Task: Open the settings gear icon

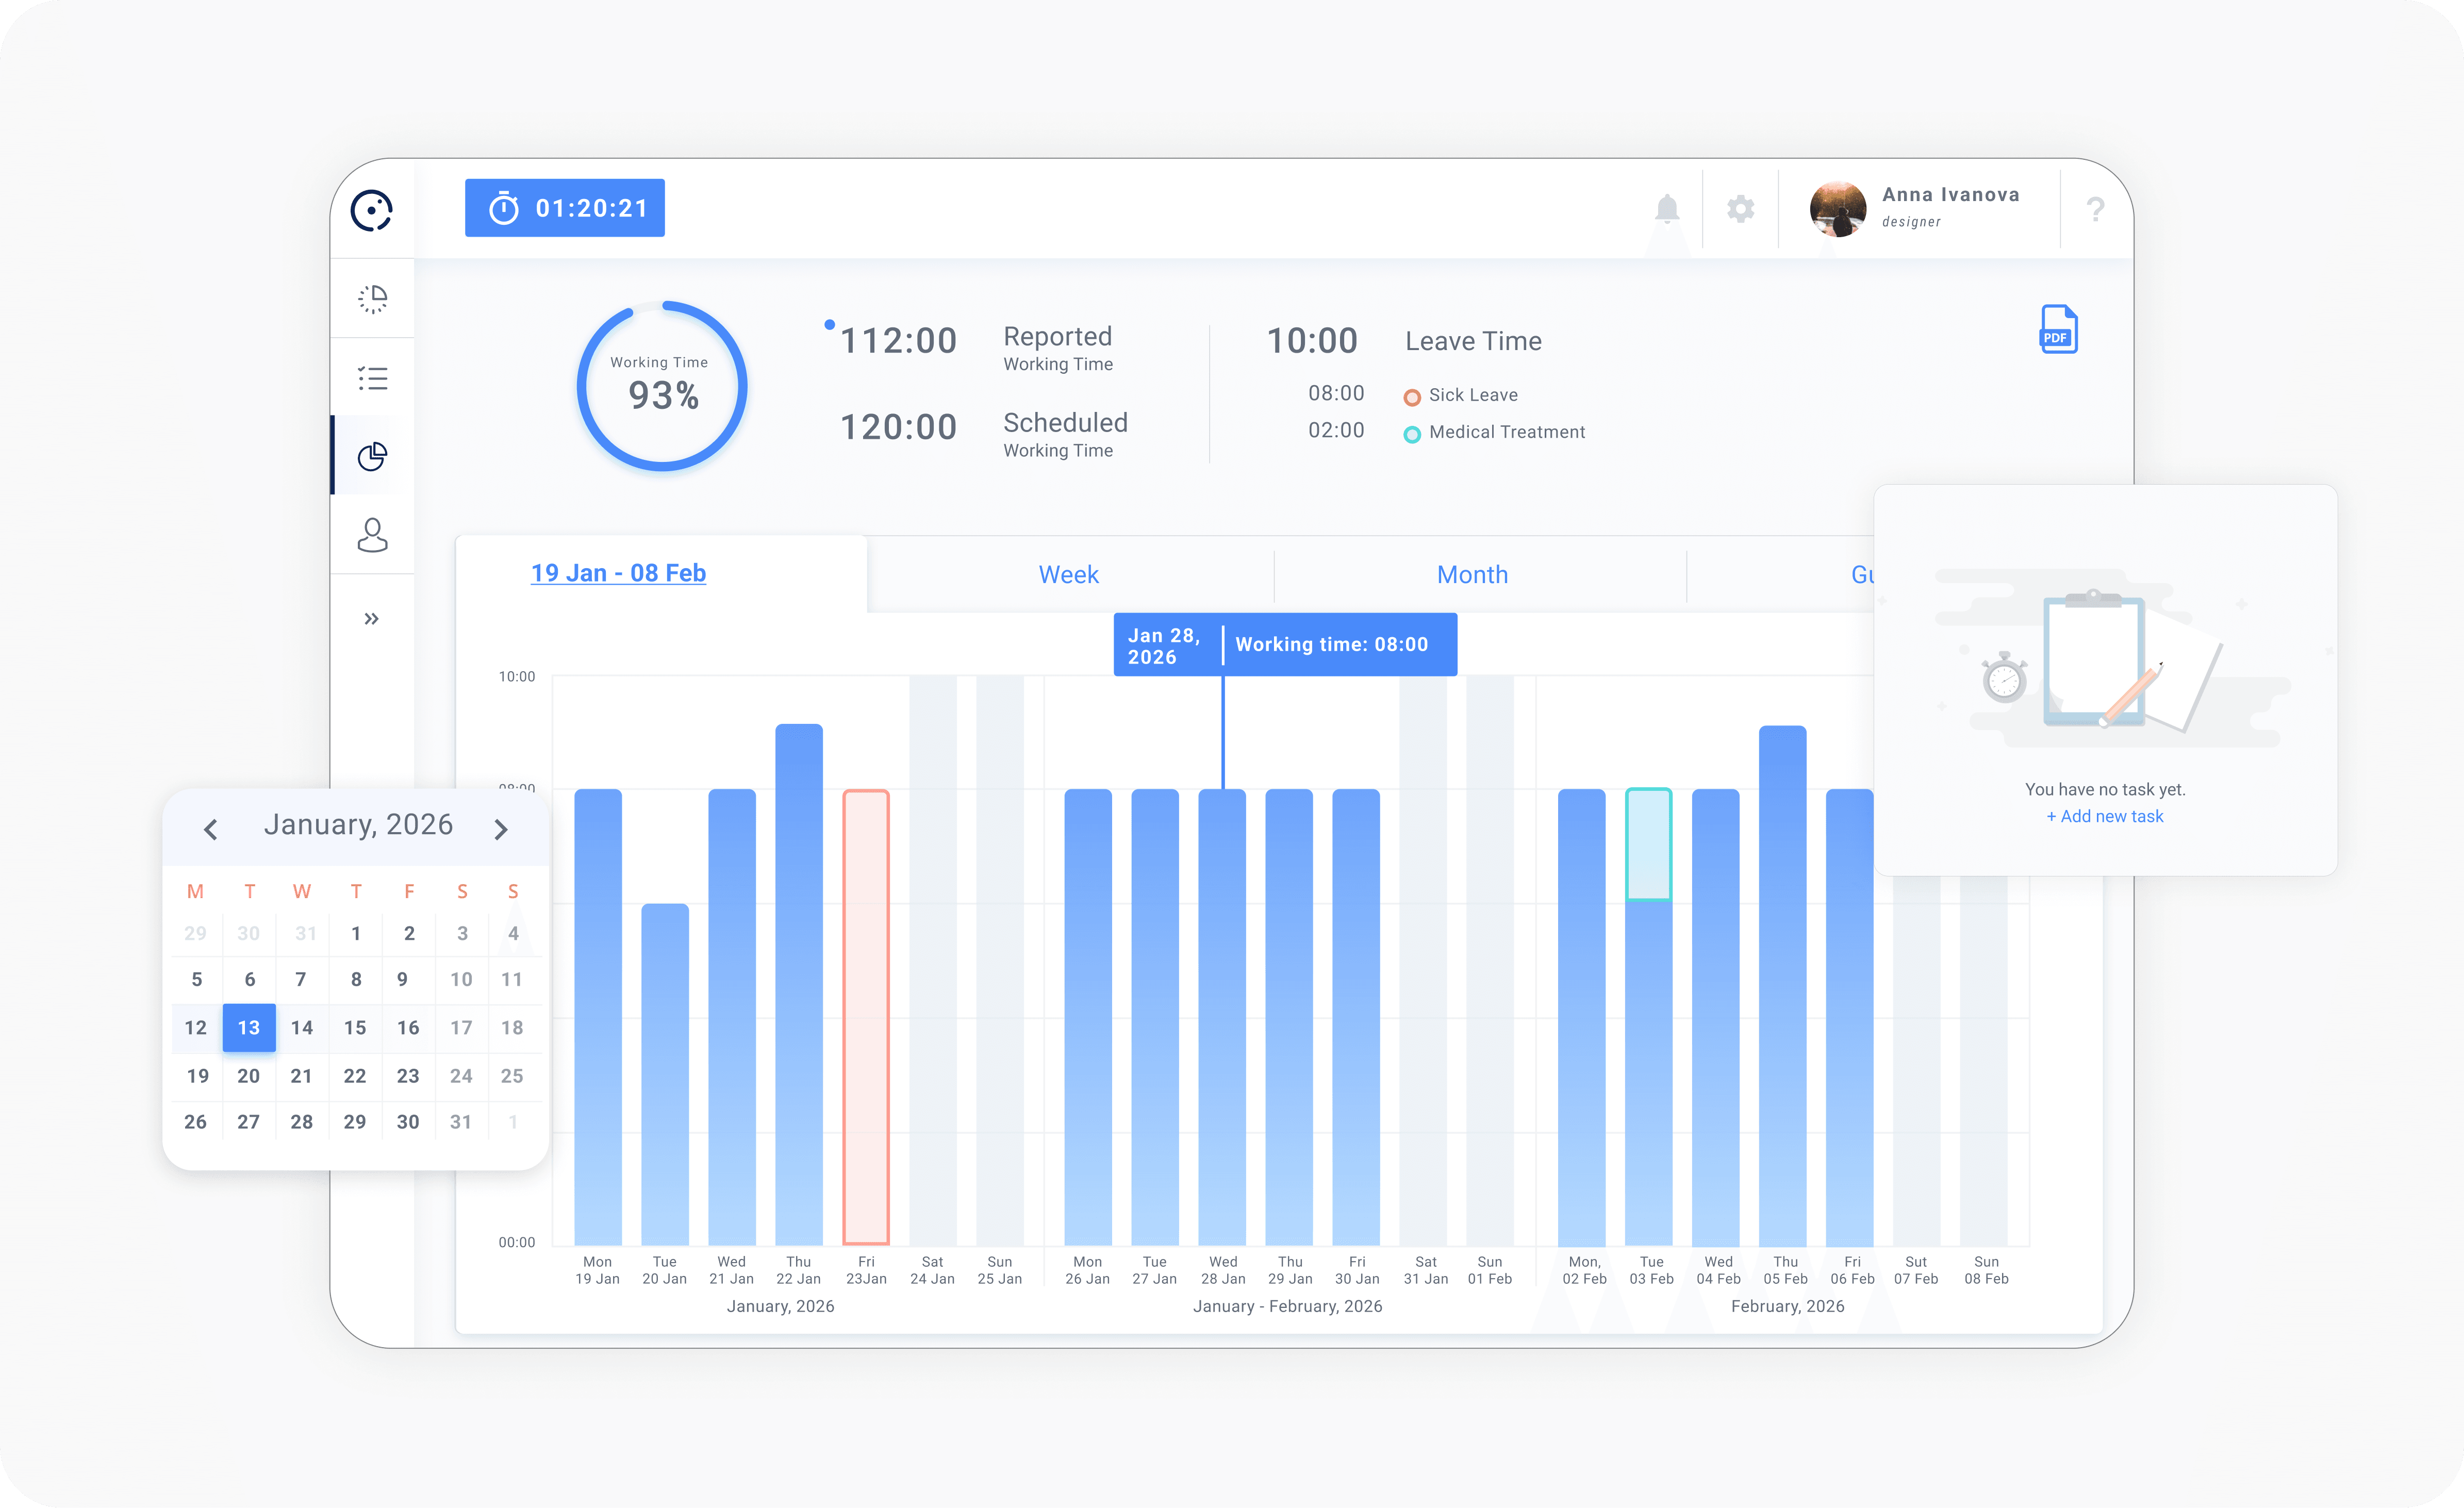Action: (x=1740, y=209)
